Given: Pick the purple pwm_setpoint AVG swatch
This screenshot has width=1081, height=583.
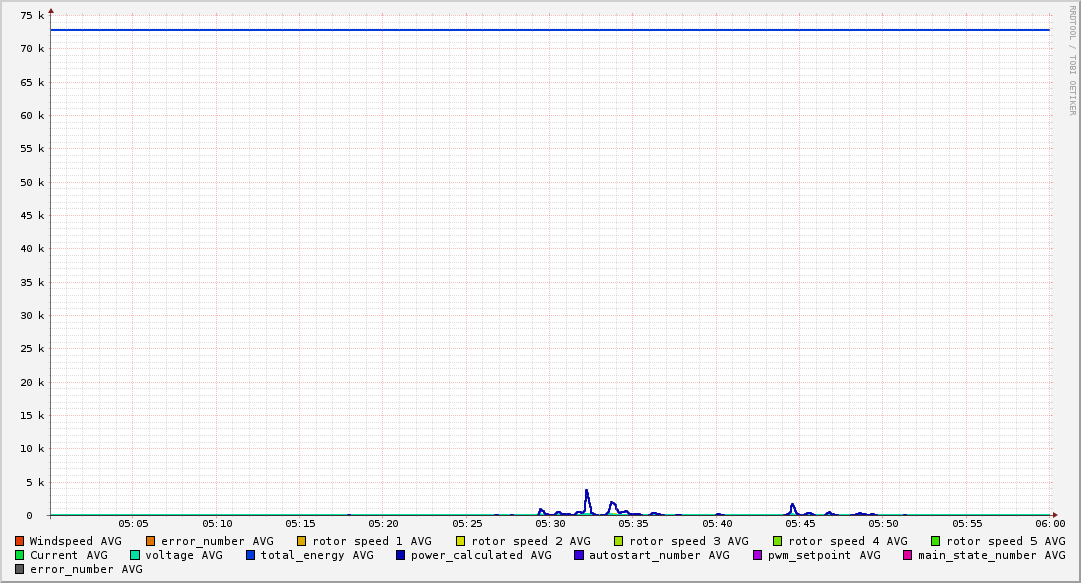Looking at the screenshot, I should pyautogui.click(x=757, y=555).
